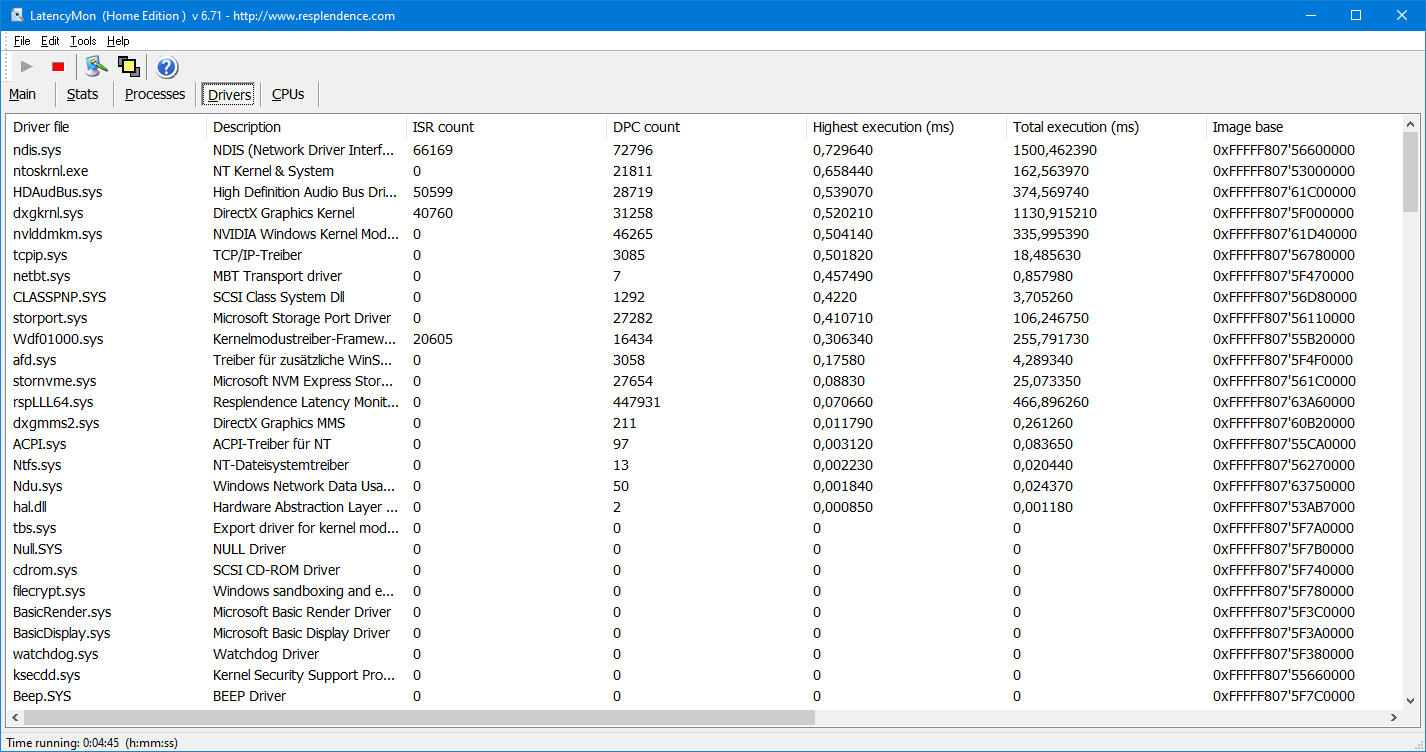1426x752 pixels.
Task: Click the horizontal scrollbar thumb
Action: tap(419, 718)
